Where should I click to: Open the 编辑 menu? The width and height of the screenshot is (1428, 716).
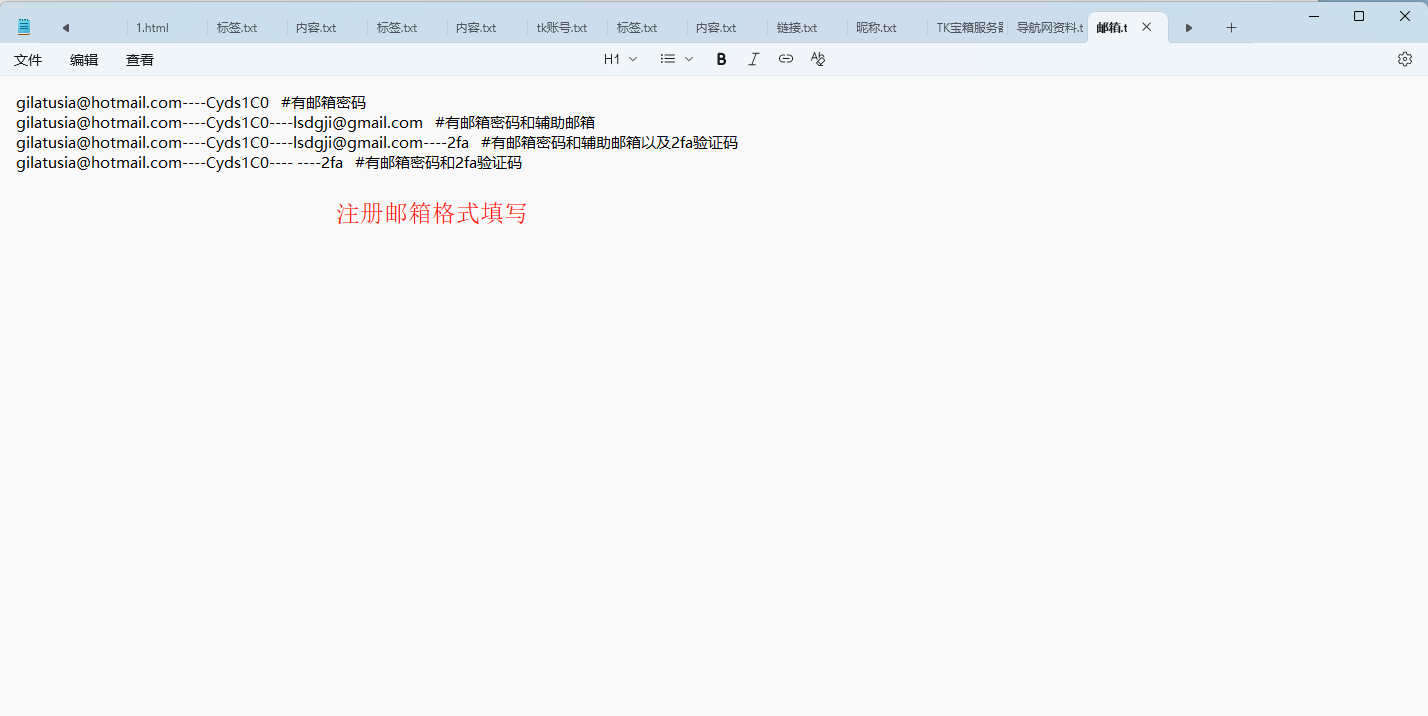pyautogui.click(x=84, y=60)
